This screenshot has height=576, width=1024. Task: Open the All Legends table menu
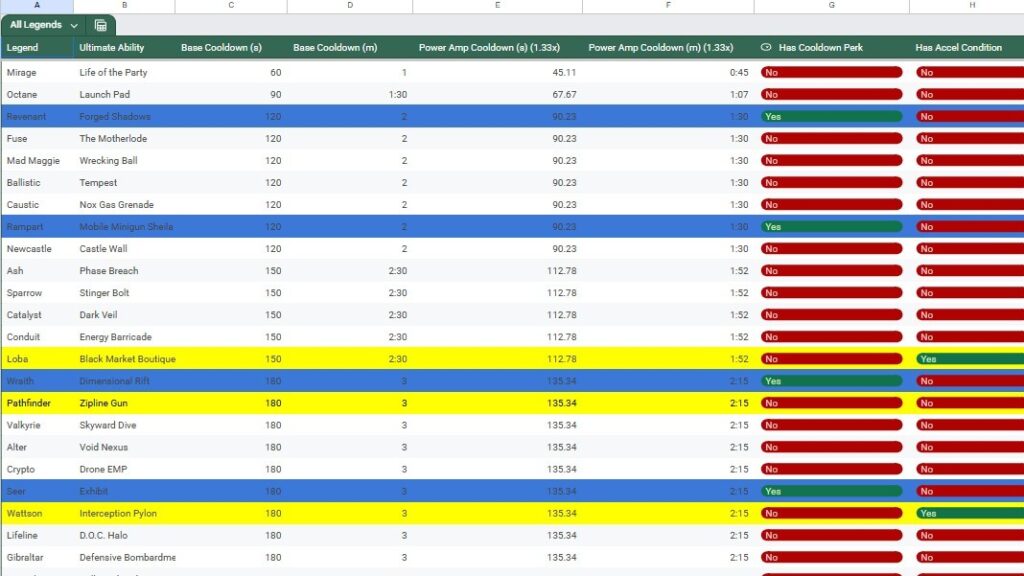tap(74, 25)
